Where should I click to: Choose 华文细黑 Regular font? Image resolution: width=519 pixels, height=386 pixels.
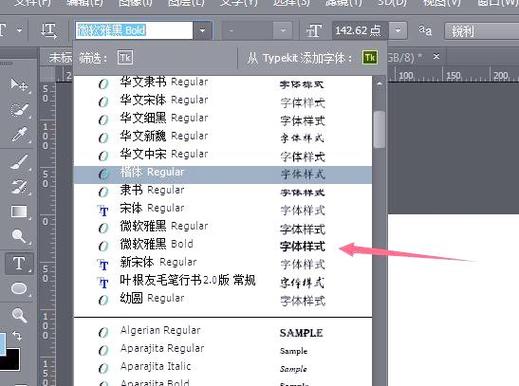(223, 118)
